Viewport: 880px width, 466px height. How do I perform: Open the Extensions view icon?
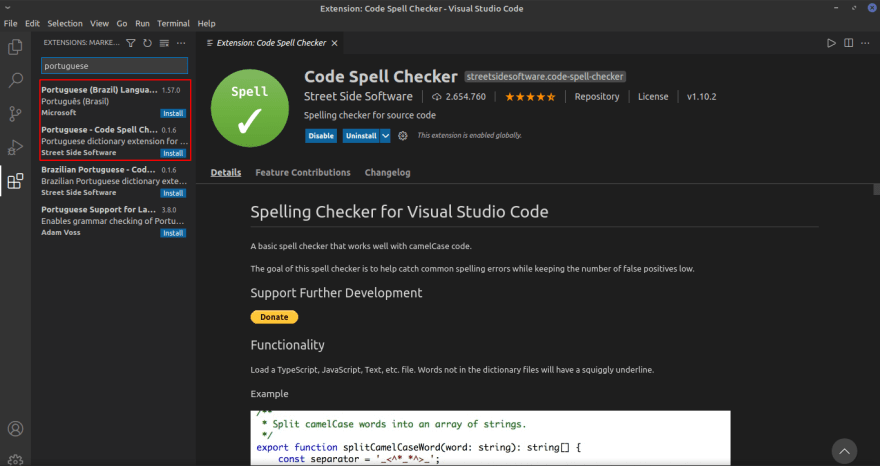click(15, 181)
